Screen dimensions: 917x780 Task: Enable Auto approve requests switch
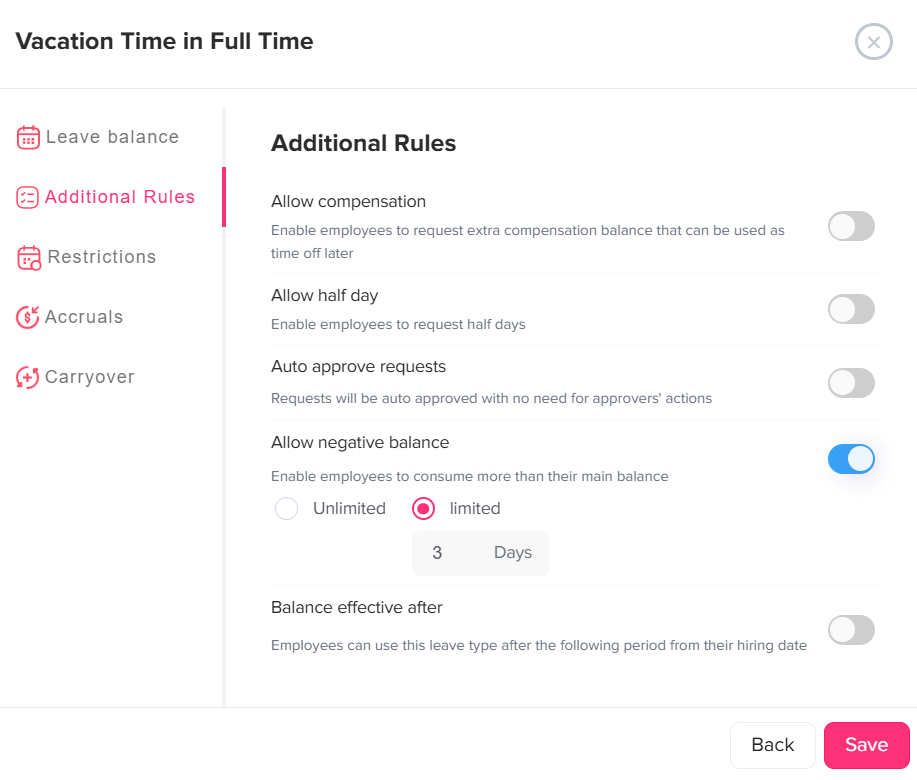point(851,383)
